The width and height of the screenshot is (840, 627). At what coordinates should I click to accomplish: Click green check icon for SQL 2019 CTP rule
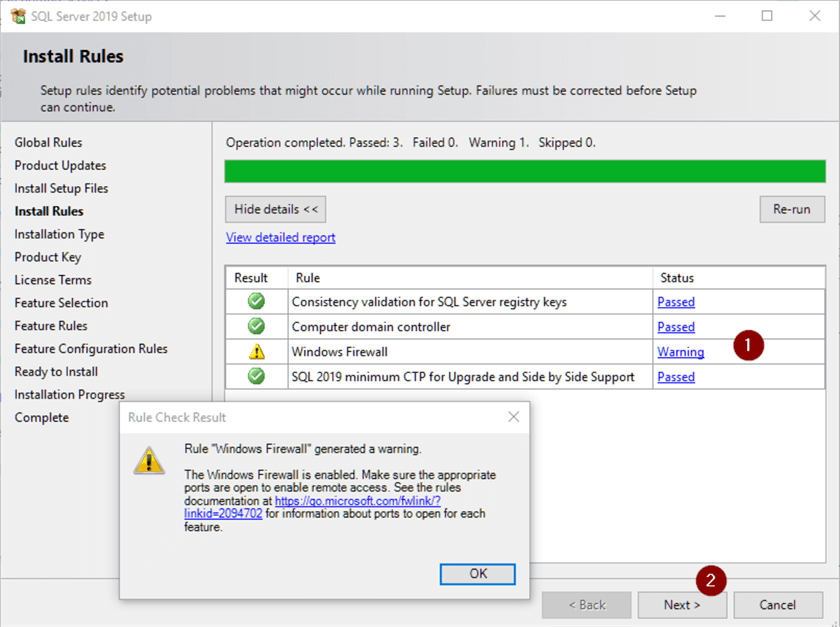tap(256, 376)
